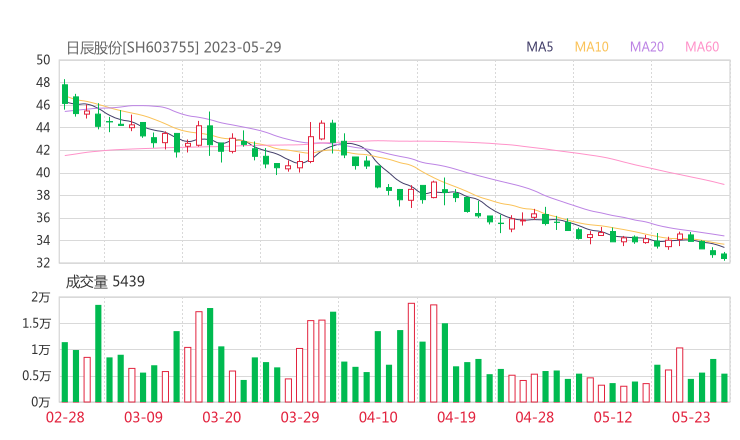Click the 48 price axis label
Image resolution: width=740 pixels, height=440 pixels.
pyautogui.click(x=43, y=83)
